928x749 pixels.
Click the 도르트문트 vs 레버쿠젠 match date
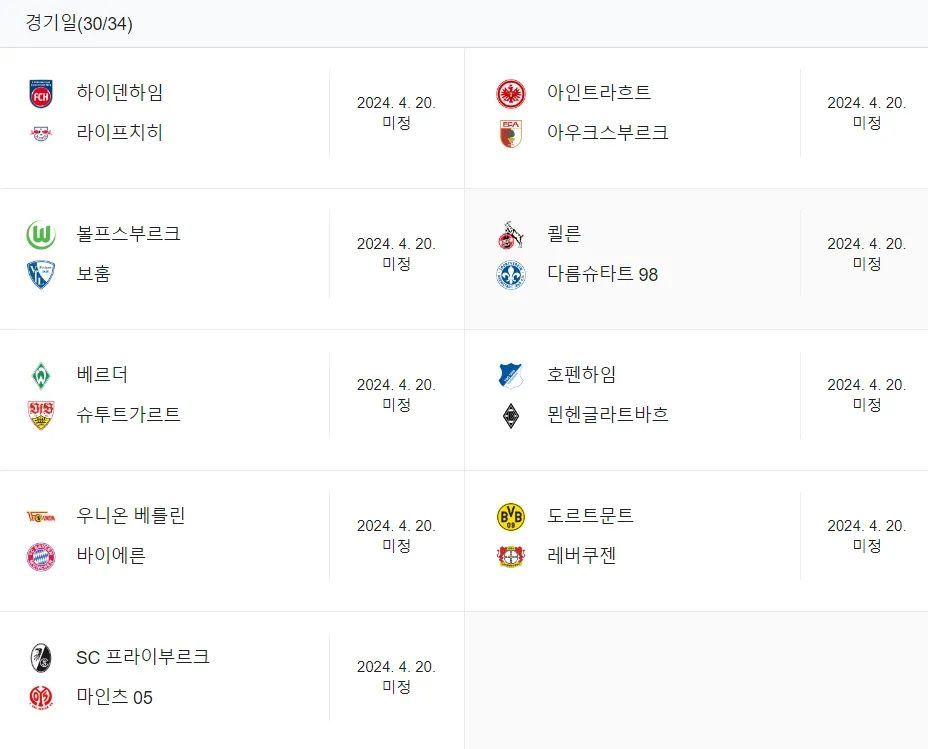(x=866, y=535)
